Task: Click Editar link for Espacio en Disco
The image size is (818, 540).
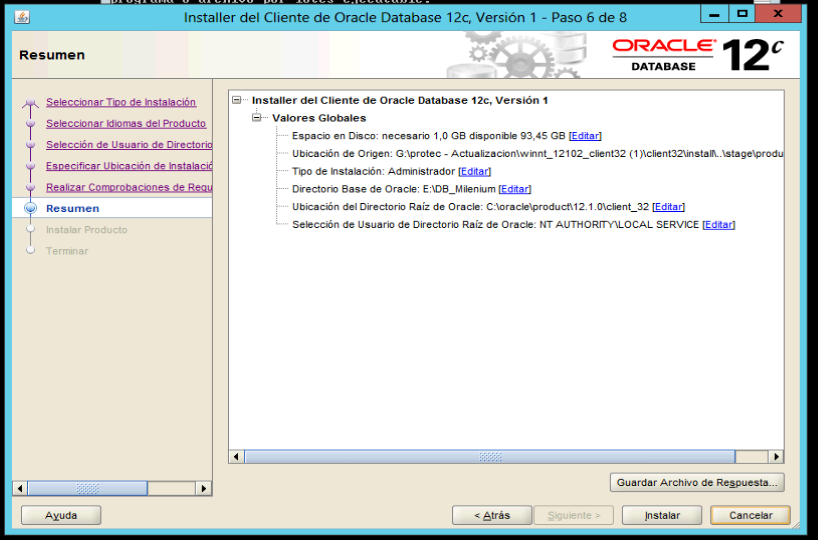Action: click(585, 136)
